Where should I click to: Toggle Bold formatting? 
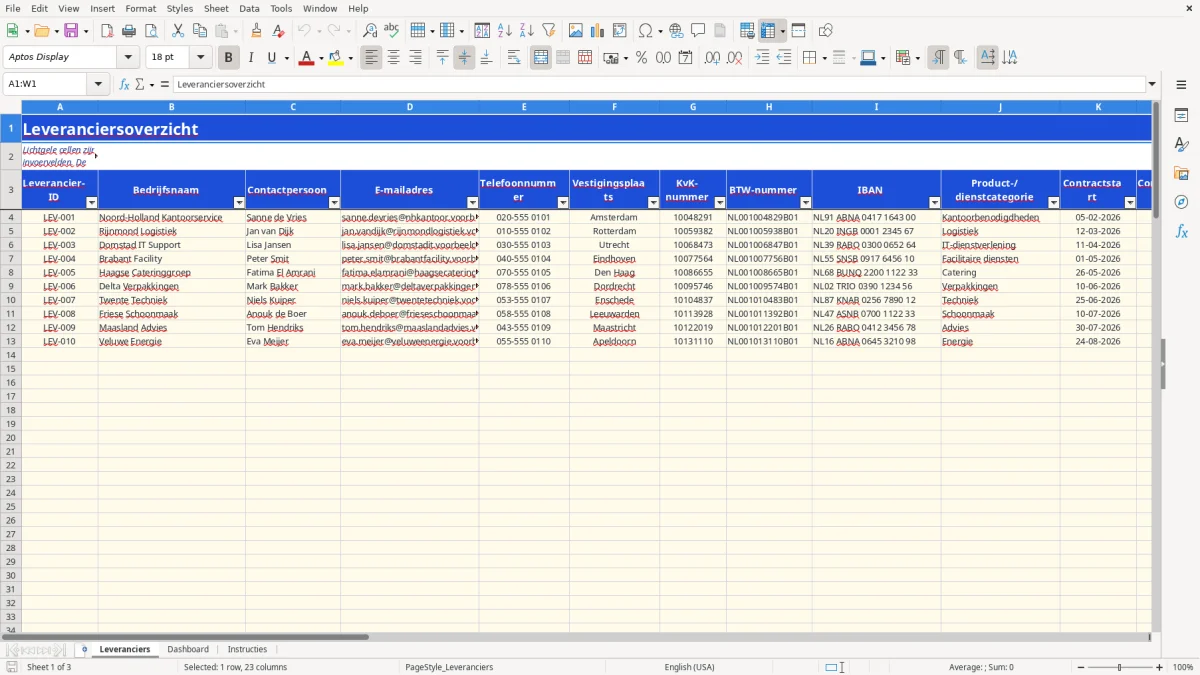229,58
